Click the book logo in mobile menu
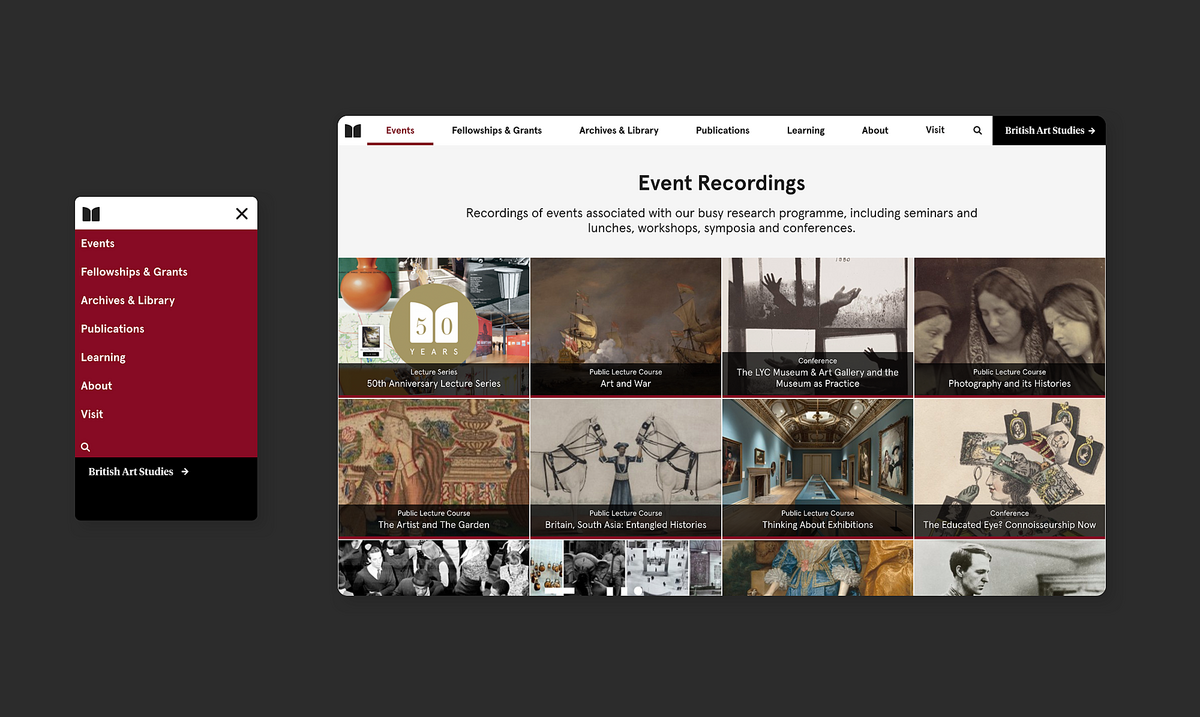 [91, 214]
